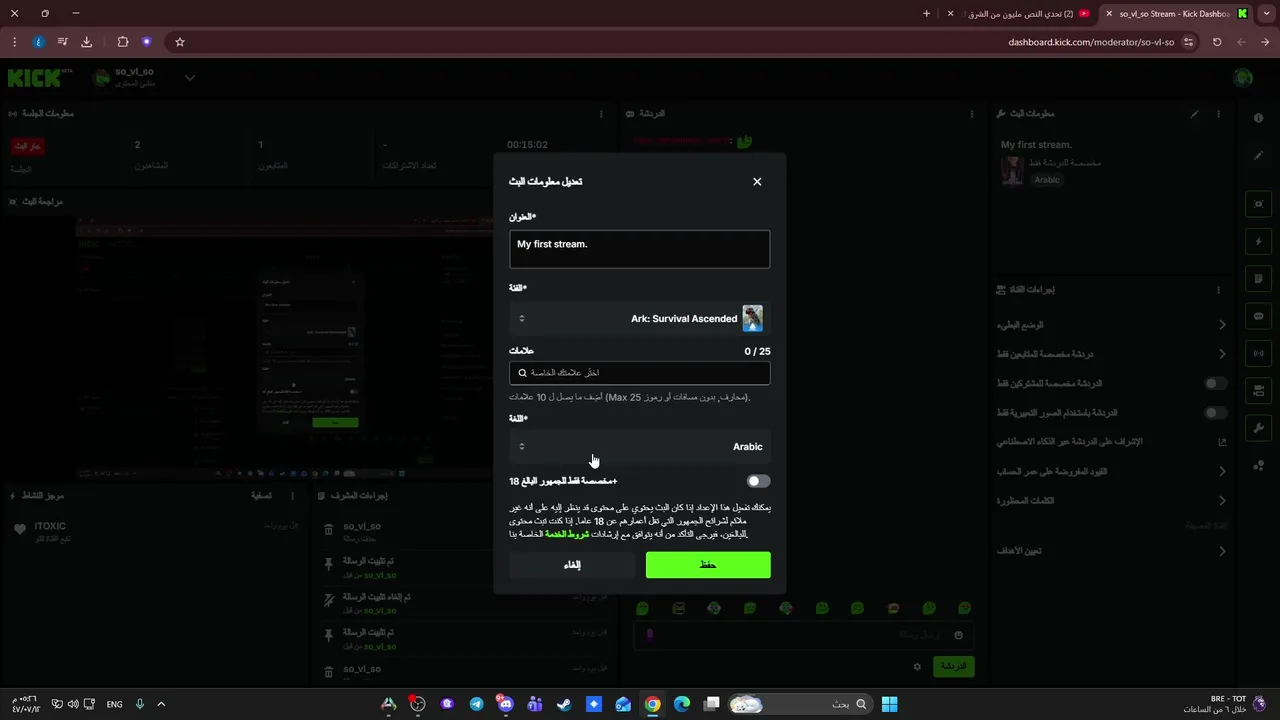The width and height of the screenshot is (1280, 720).
Task: Click the screen capture icon in sidebar
Action: pos(1259,204)
